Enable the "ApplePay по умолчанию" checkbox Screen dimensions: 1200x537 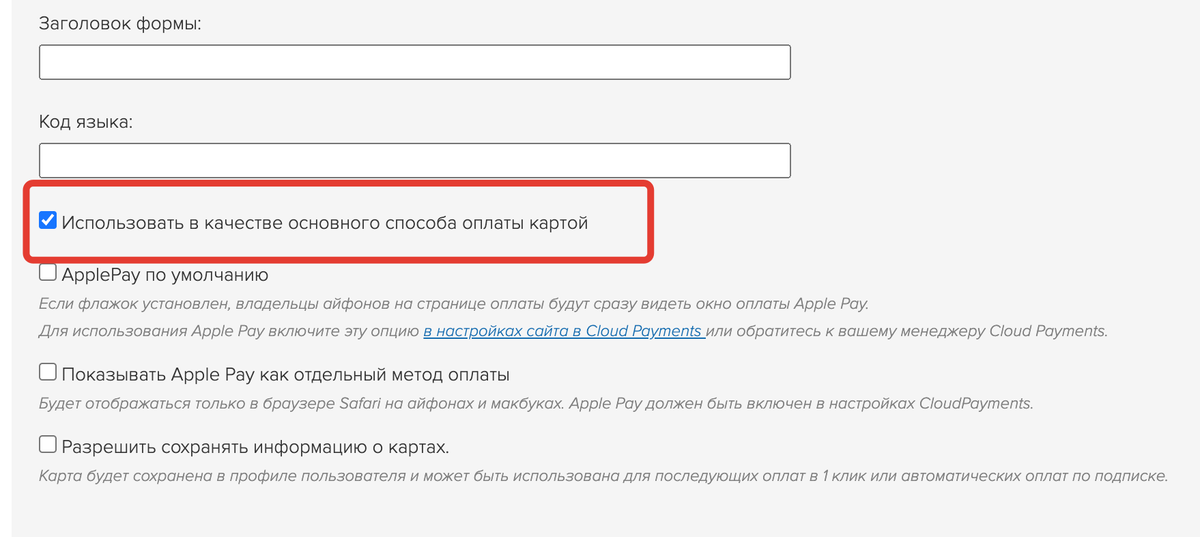[47, 273]
